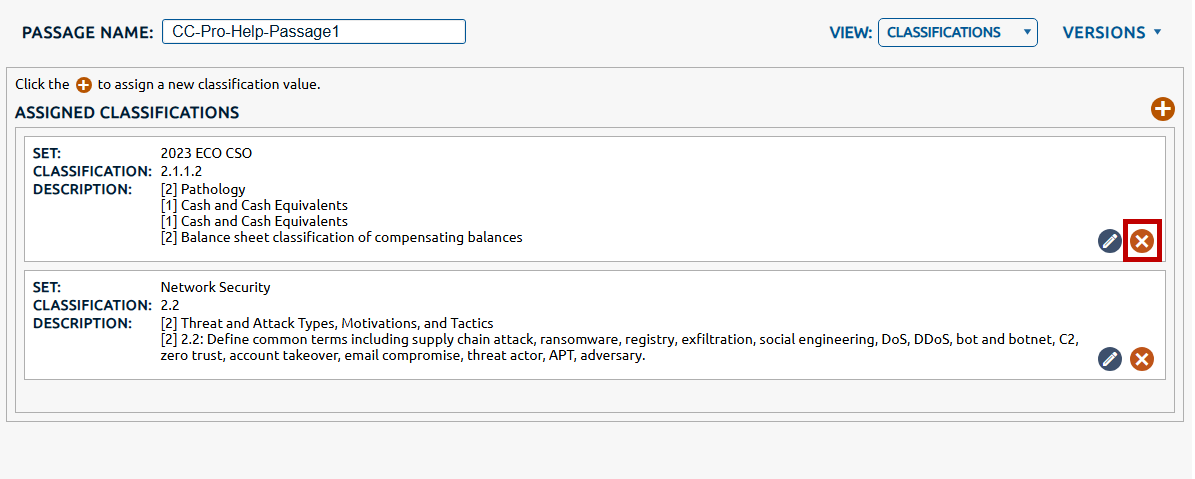Click the Balance sheet classification description line
The width and height of the screenshot is (1195, 479).
[341, 237]
